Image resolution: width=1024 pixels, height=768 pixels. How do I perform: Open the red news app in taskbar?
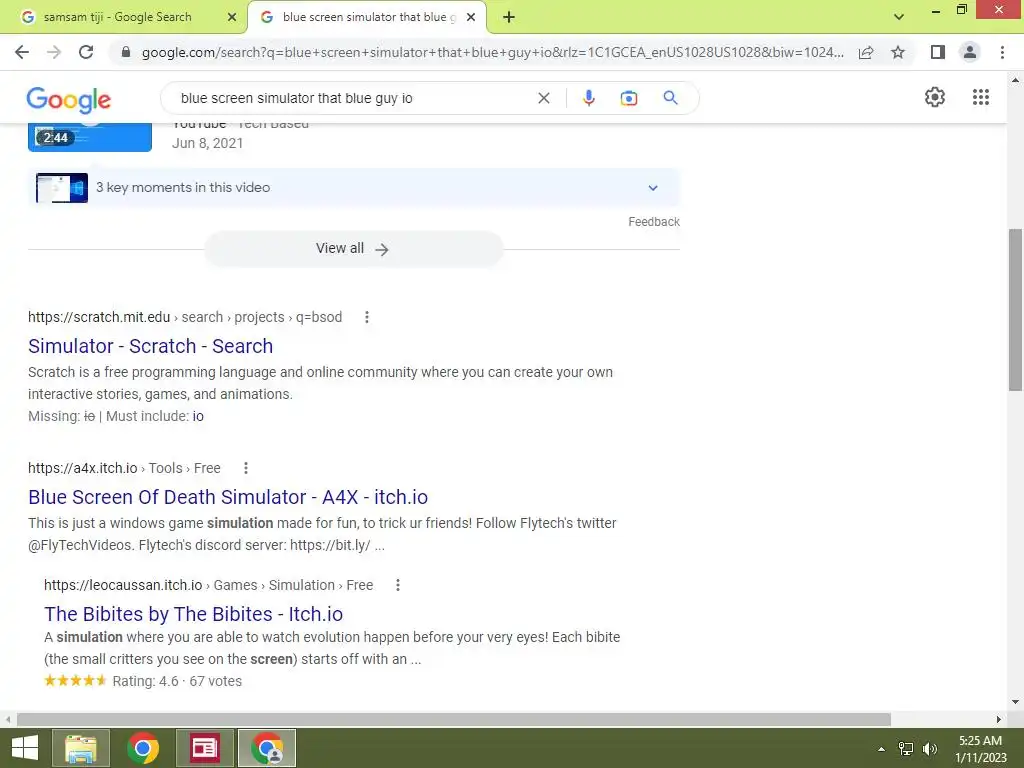(205, 748)
